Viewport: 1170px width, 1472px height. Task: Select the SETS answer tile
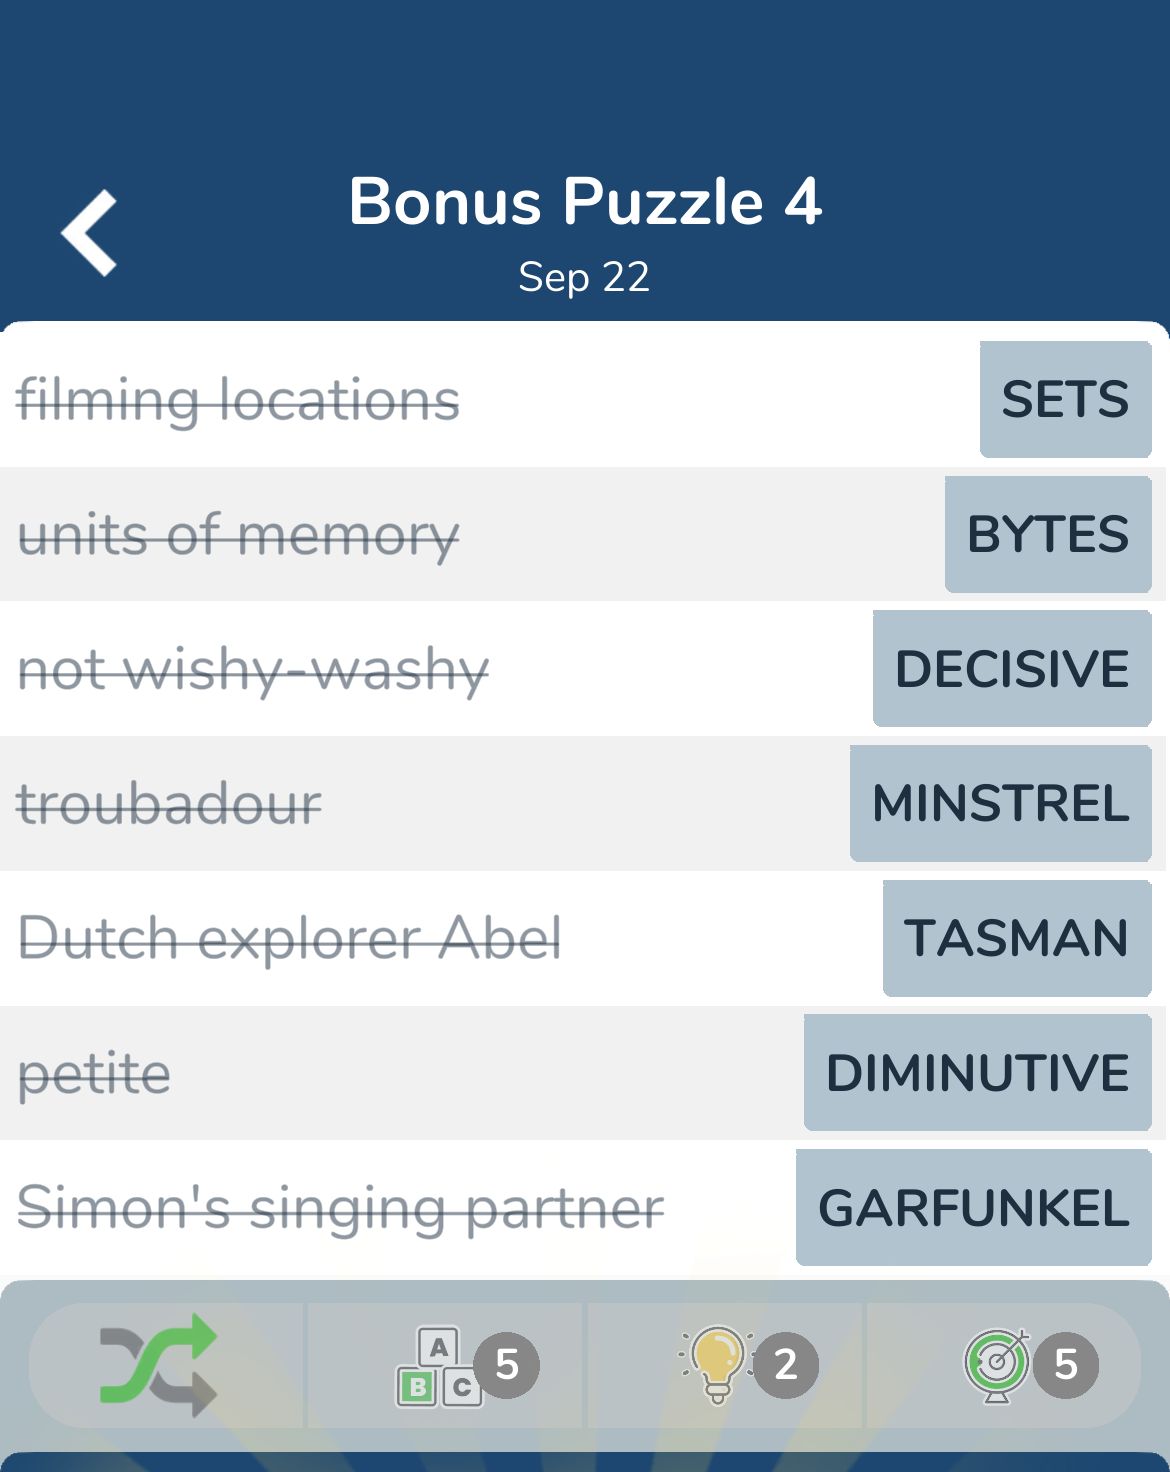[1066, 399]
